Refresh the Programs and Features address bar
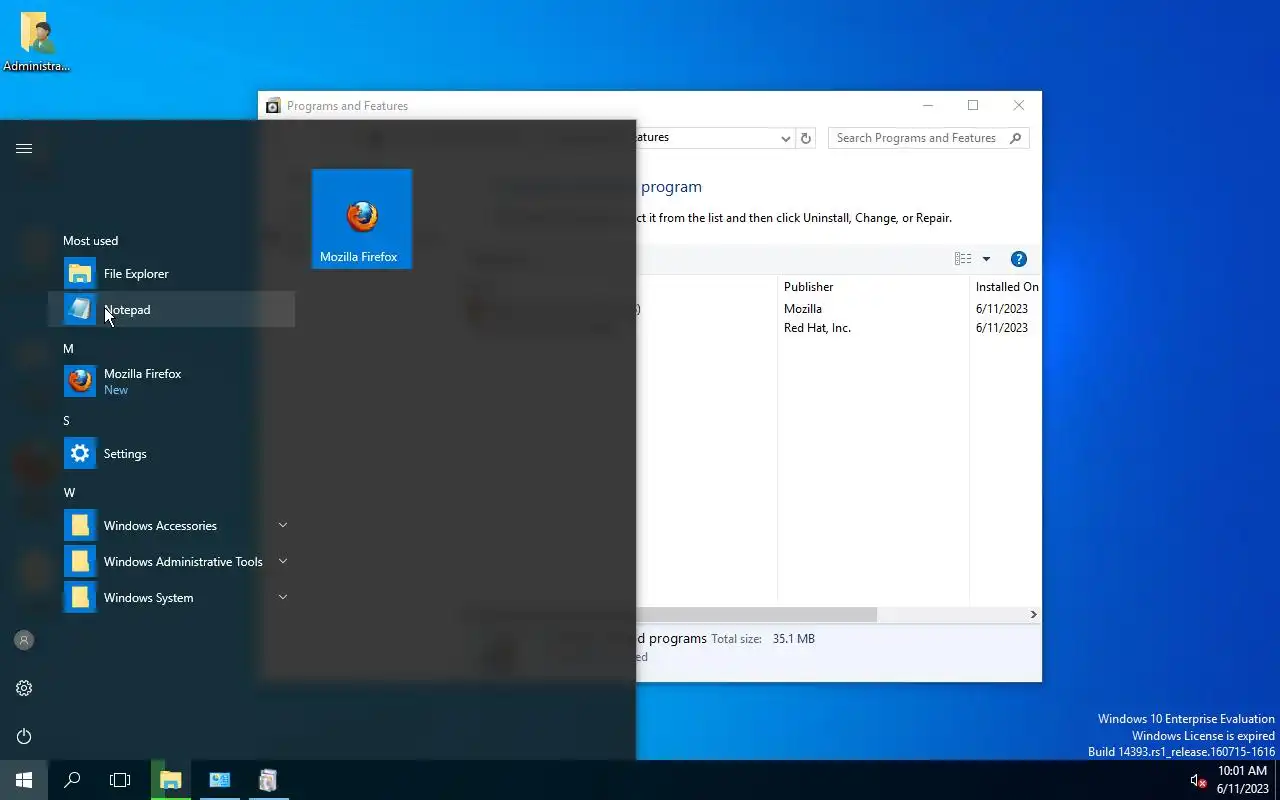Viewport: 1280px width, 800px height. [x=806, y=138]
